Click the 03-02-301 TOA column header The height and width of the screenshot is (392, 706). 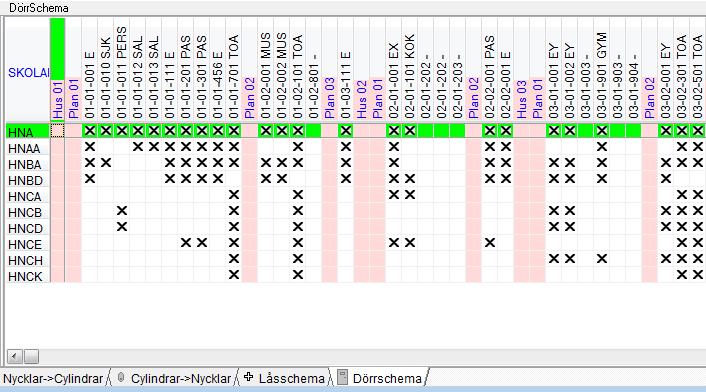(x=682, y=77)
